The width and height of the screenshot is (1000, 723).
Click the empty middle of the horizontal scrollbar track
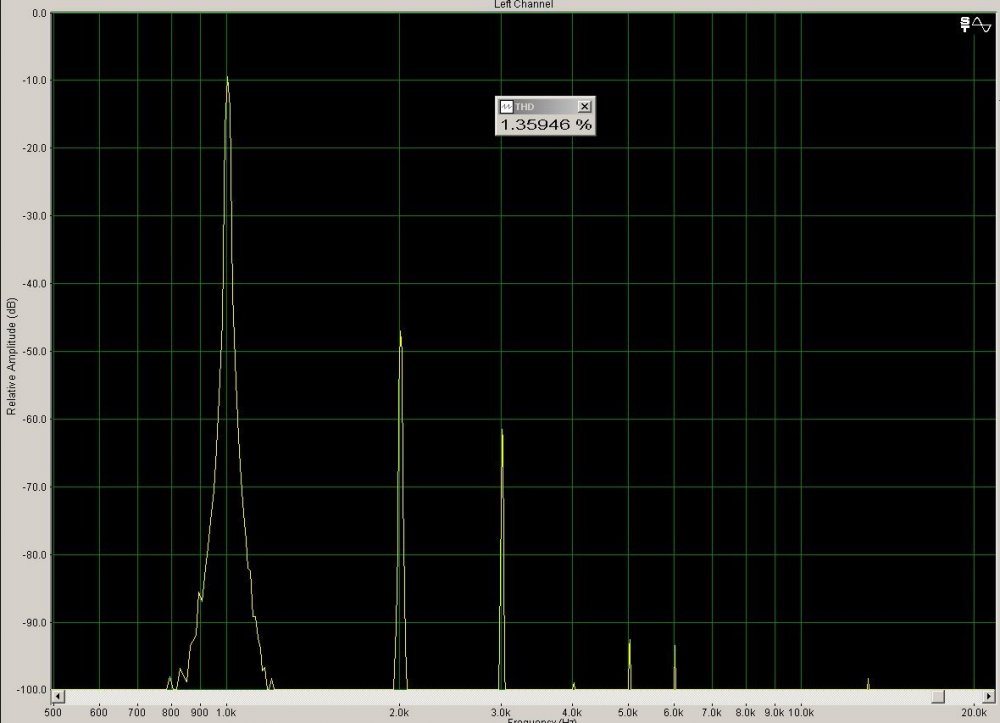pos(500,696)
